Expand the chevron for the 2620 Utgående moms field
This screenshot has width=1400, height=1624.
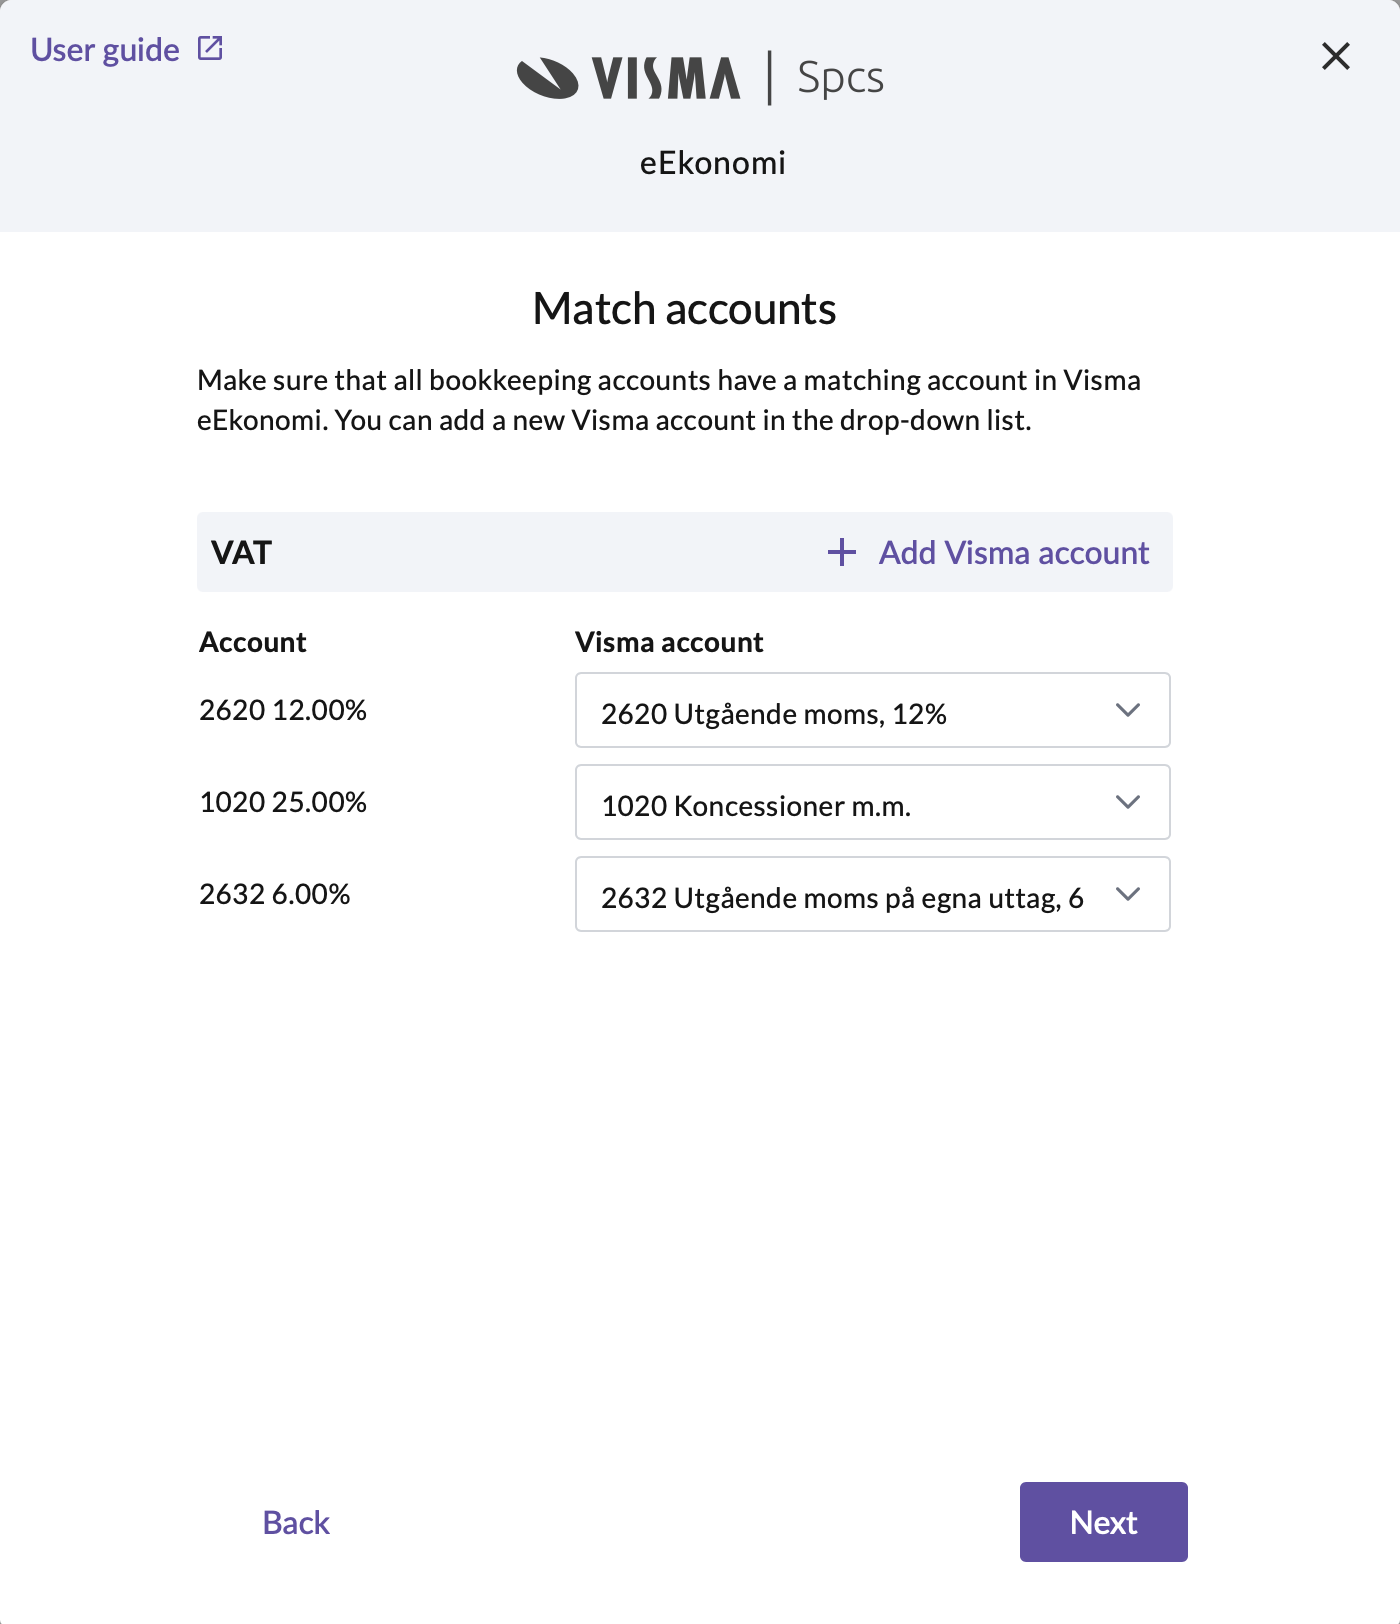pyautogui.click(x=1128, y=710)
